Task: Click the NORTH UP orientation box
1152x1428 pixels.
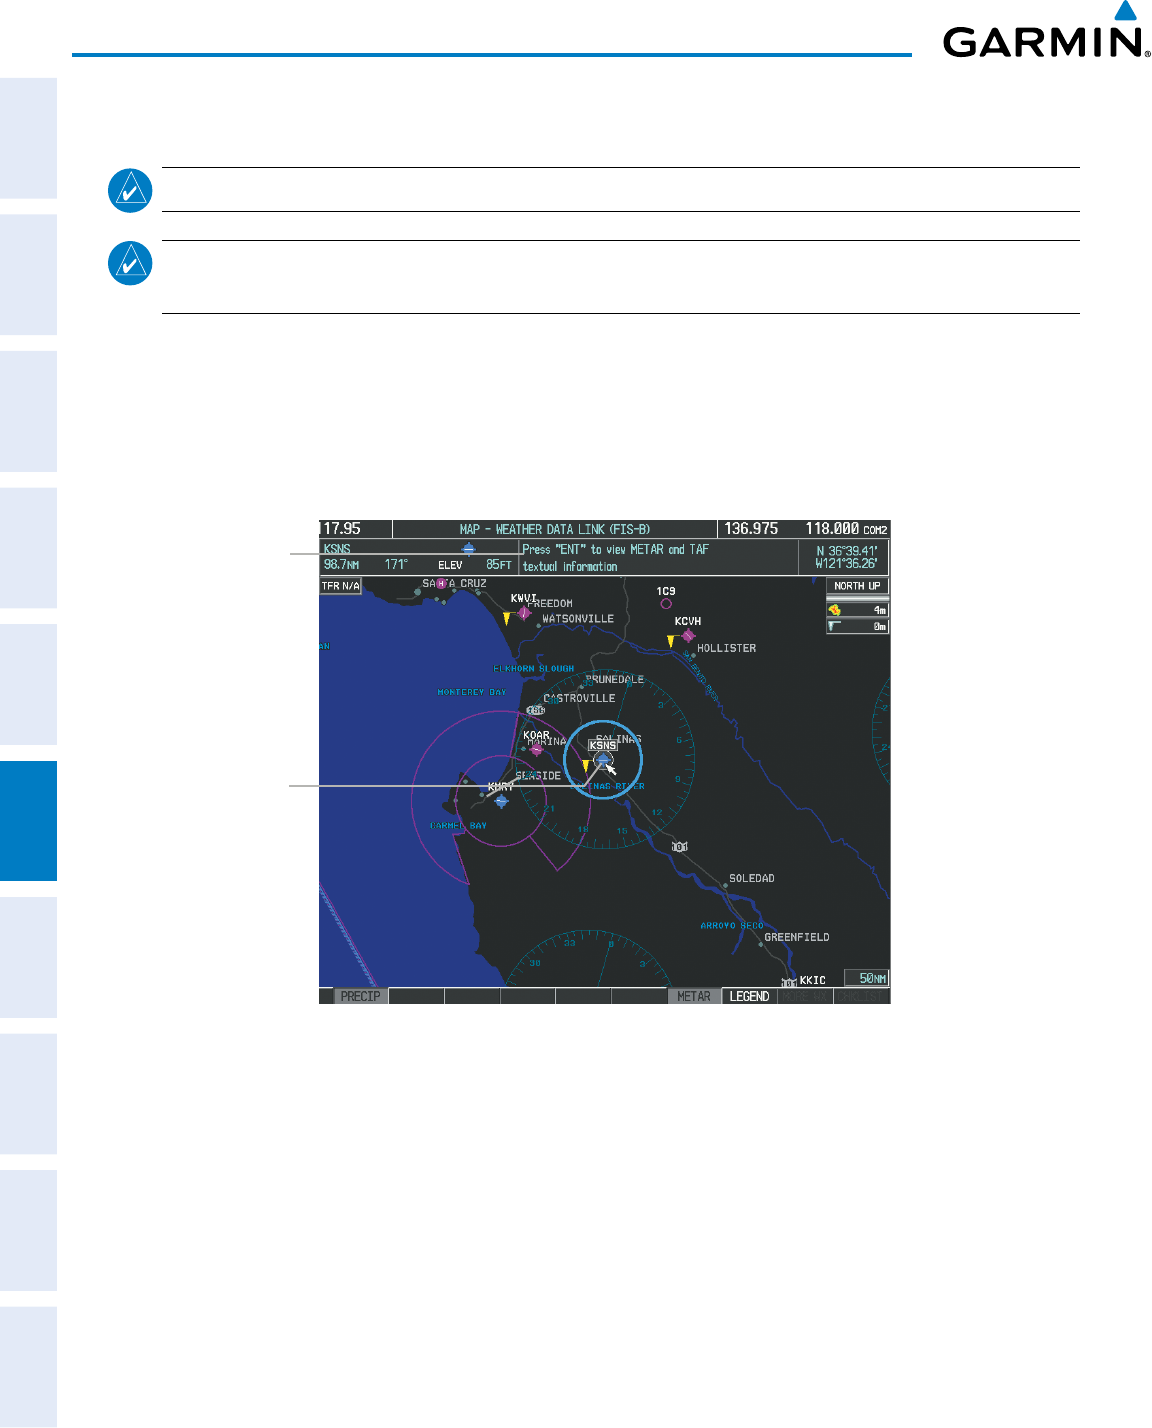Action: (x=858, y=586)
